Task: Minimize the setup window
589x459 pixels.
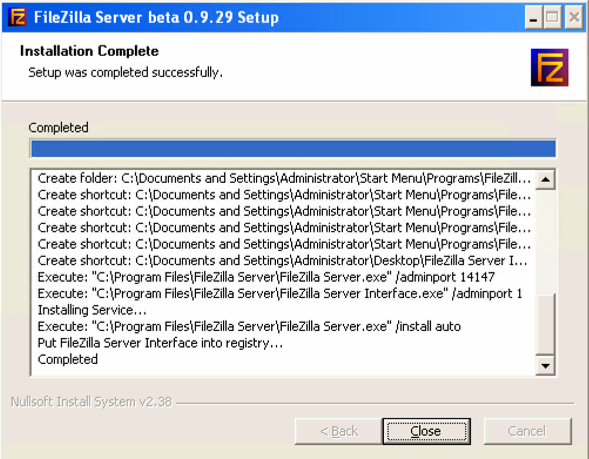Action: tap(533, 18)
